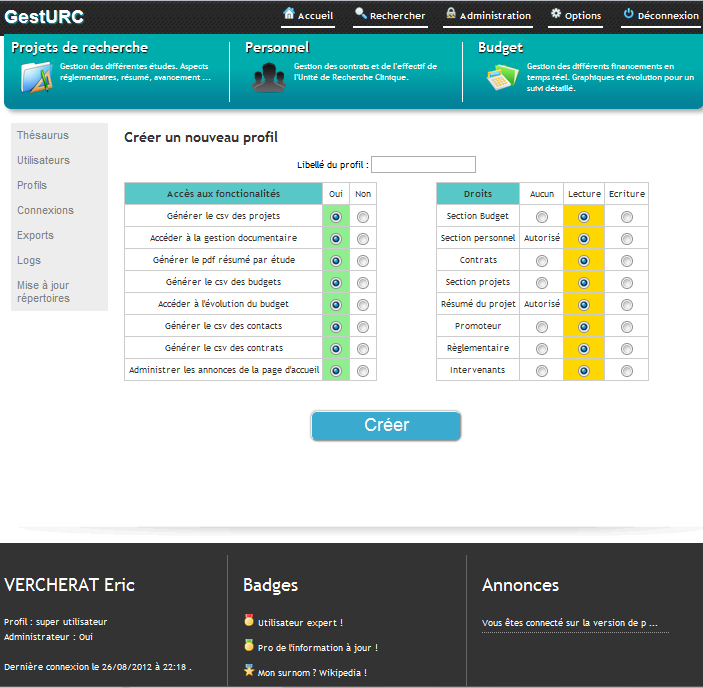Set Promoteur rights to Ecriture
This screenshot has width=703, height=688.
tap(627, 327)
